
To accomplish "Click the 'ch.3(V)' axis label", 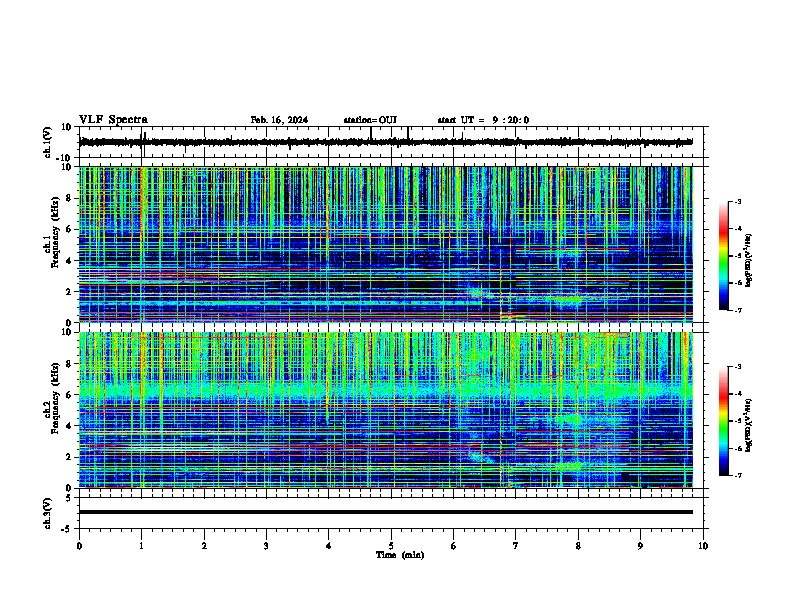I will click(48, 514).
